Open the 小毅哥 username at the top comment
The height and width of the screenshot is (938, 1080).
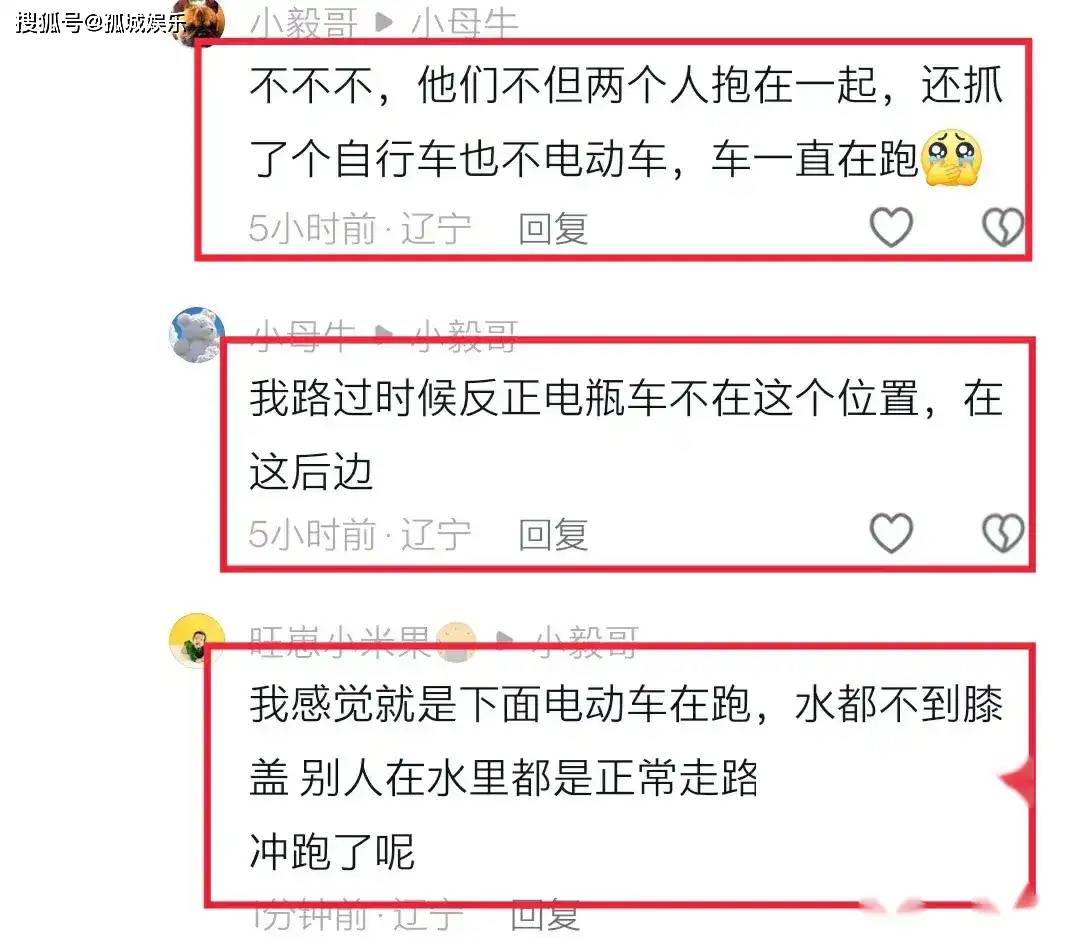(x=304, y=23)
